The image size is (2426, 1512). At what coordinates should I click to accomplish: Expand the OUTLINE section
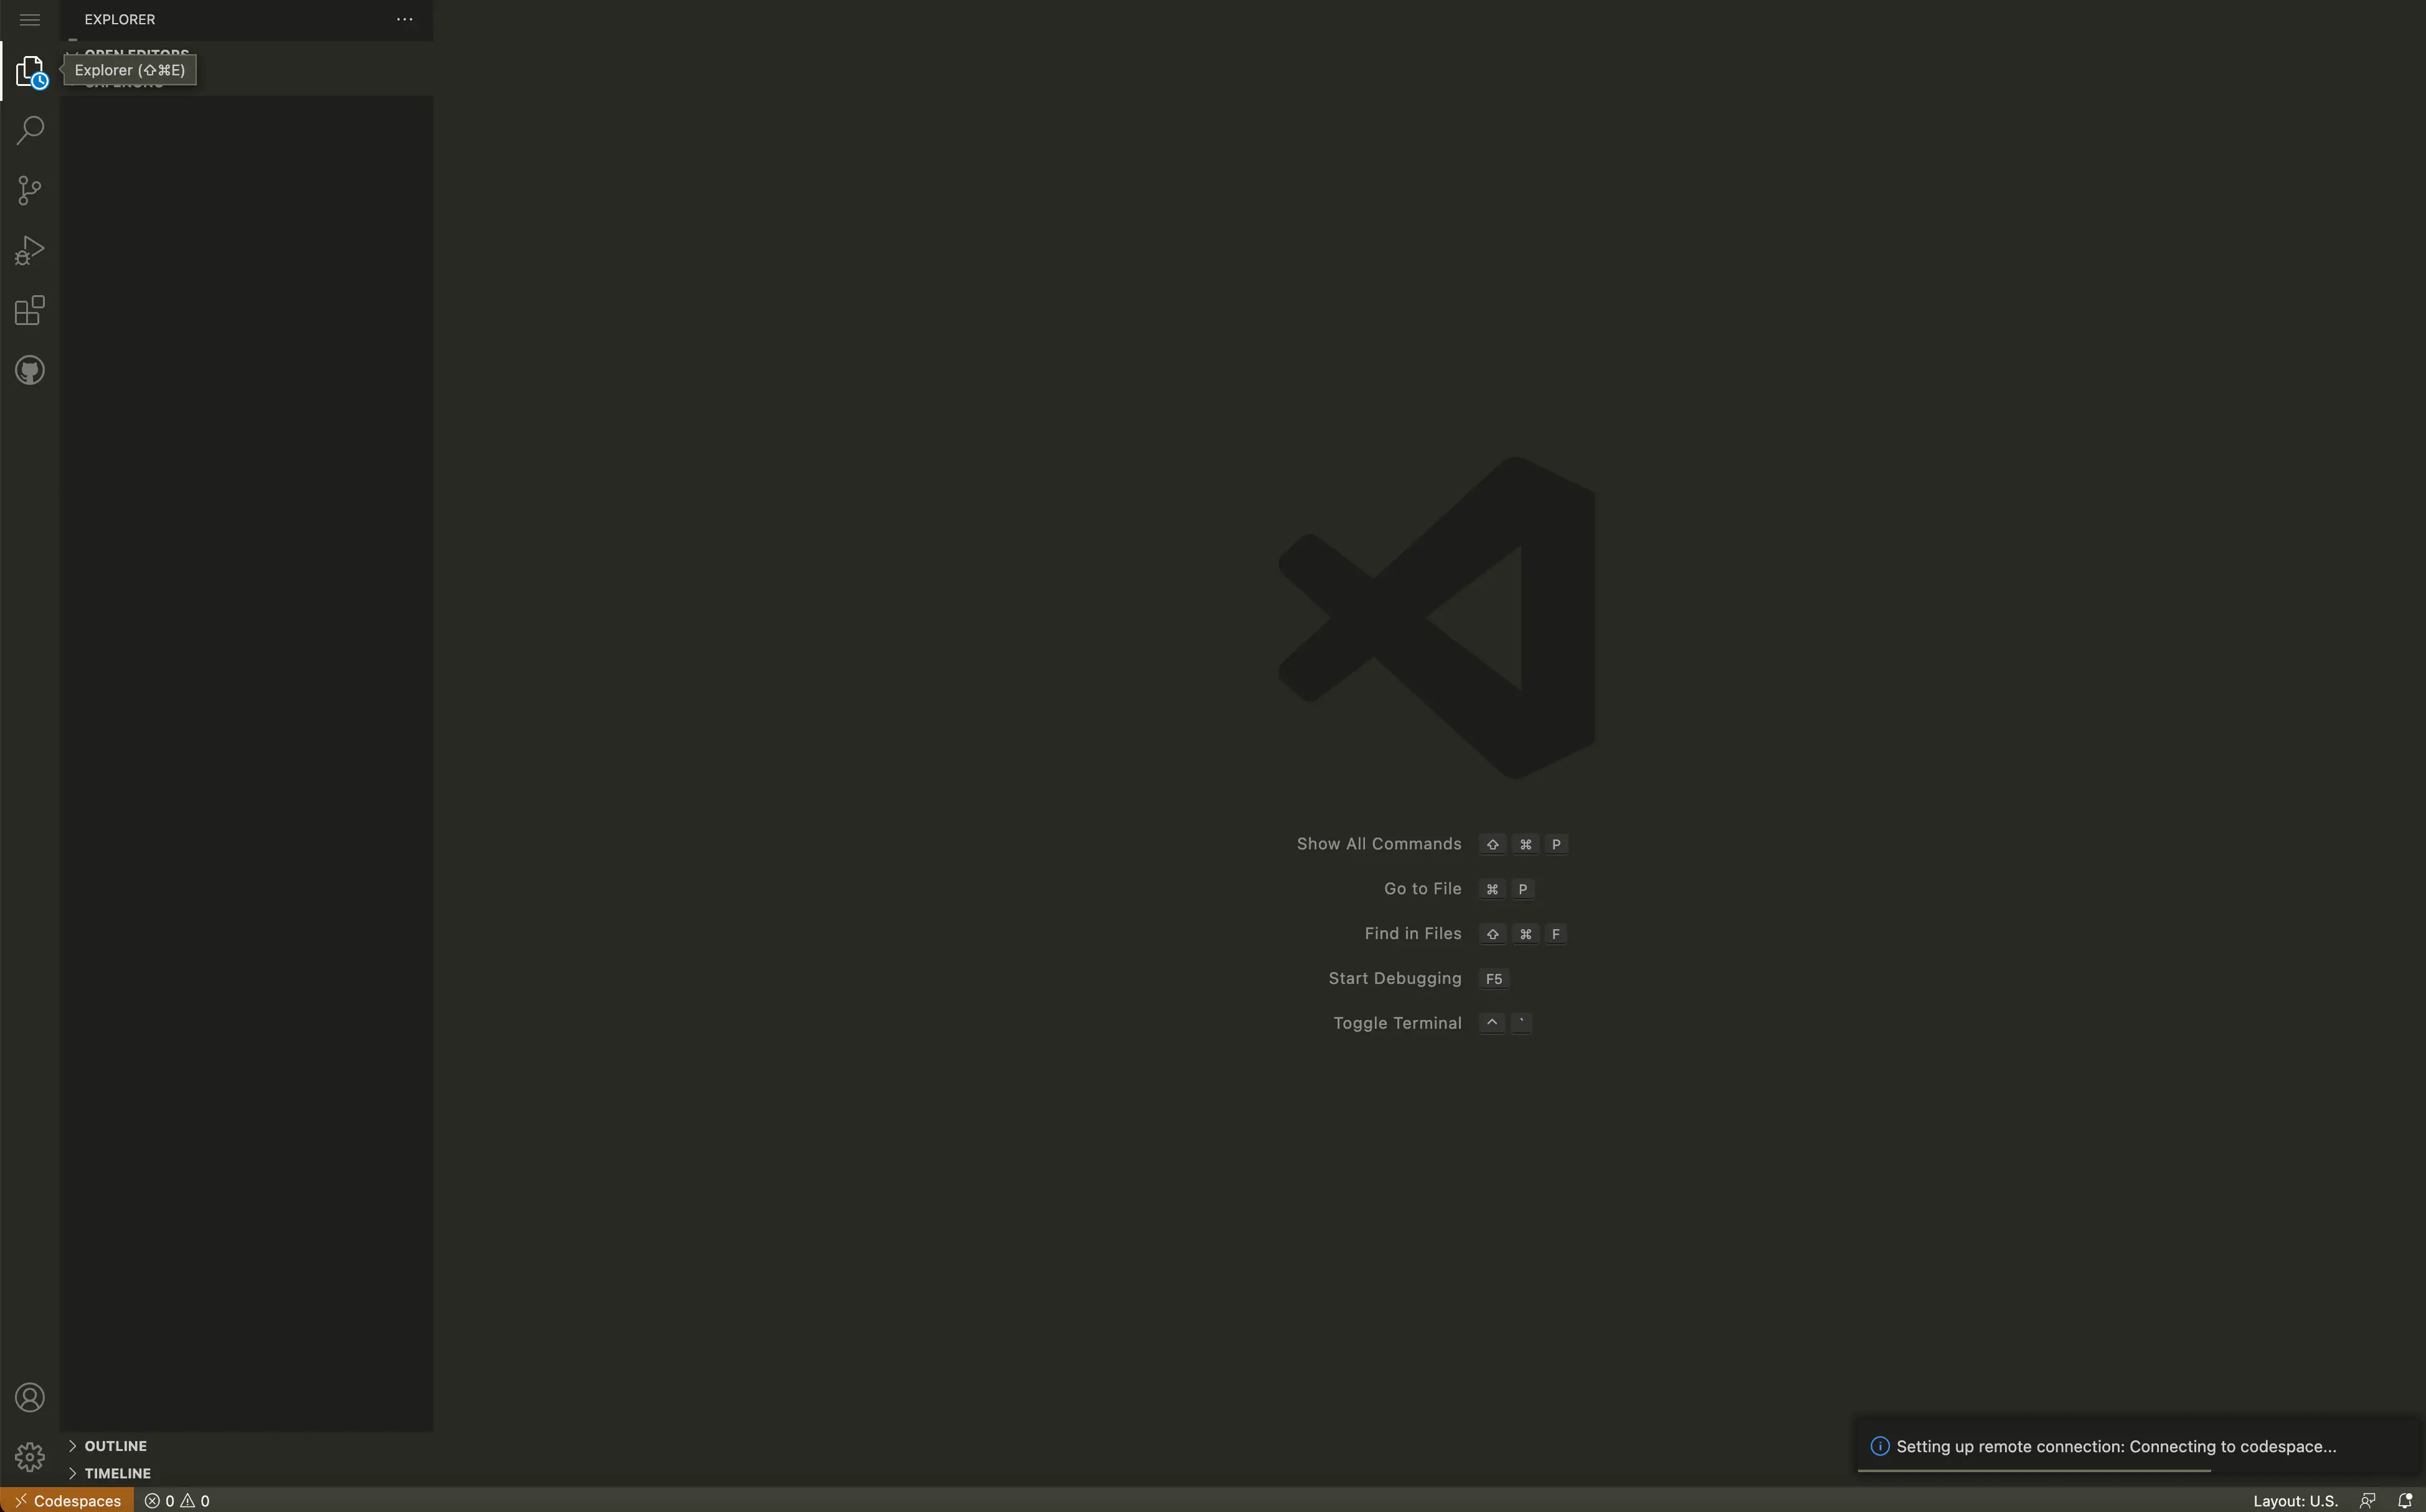(246, 1445)
